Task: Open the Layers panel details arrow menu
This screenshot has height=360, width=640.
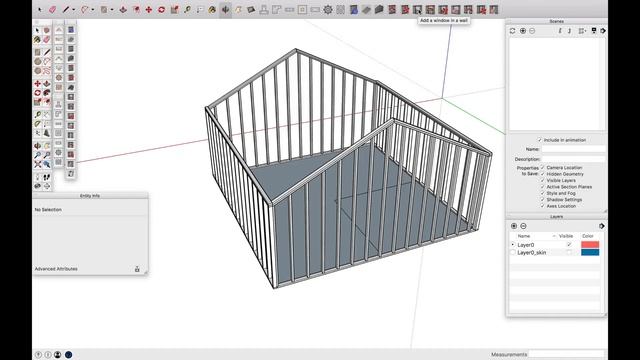Action: pos(602,226)
